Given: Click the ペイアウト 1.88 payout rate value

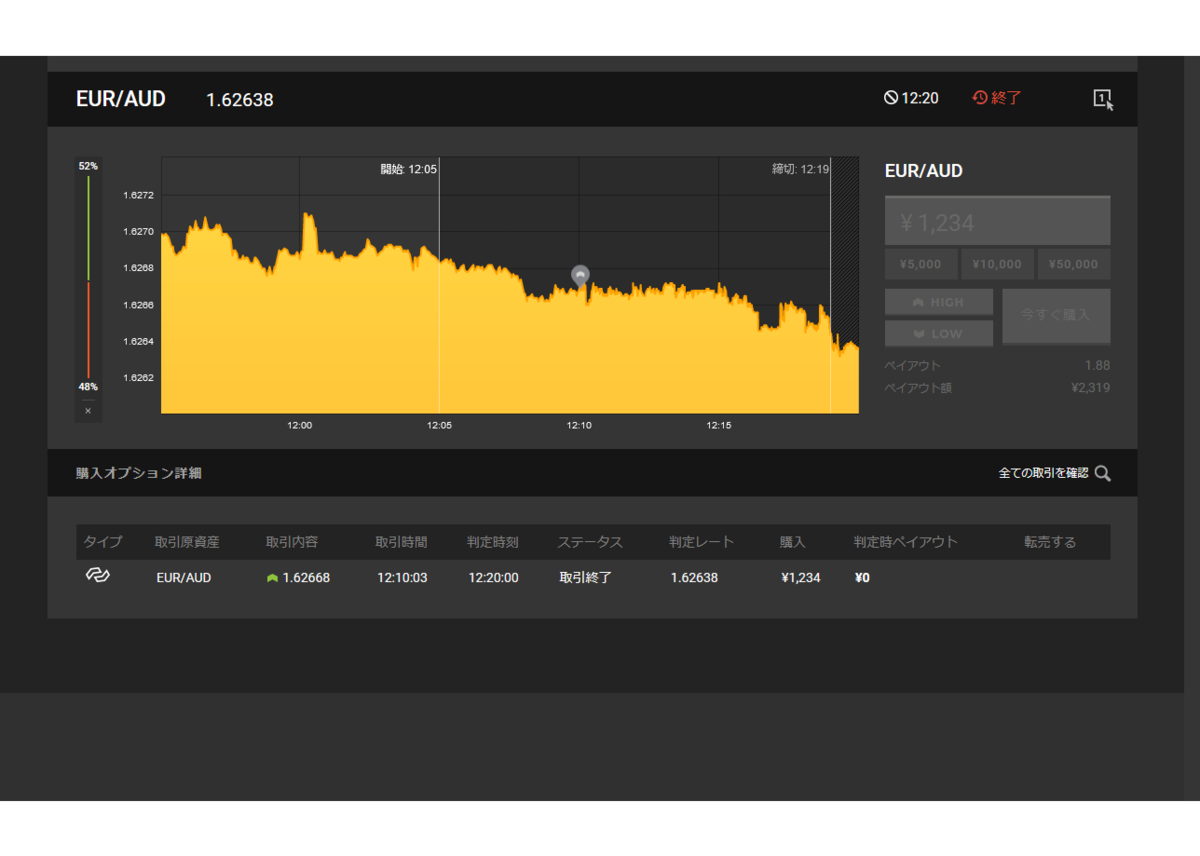Looking at the screenshot, I should pyautogui.click(x=1097, y=365).
